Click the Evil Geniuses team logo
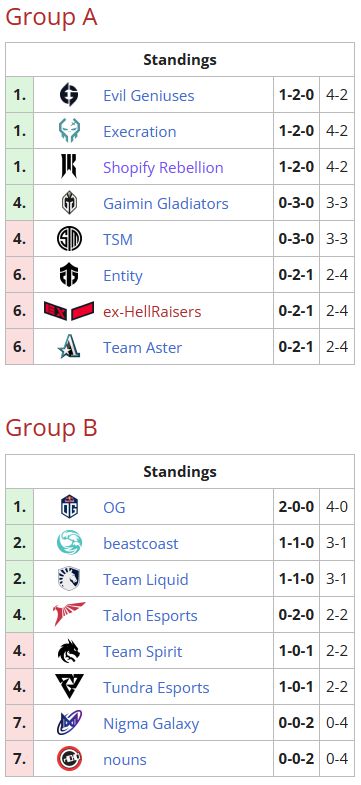361x785 pixels. click(69, 95)
